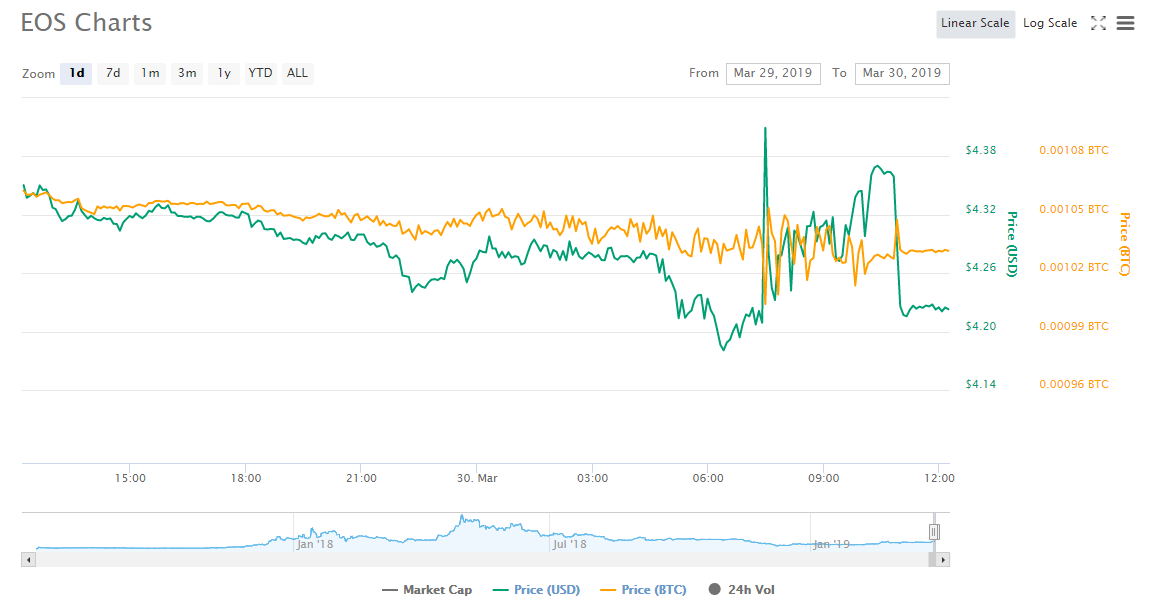The height and width of the screenshot is (607, 1150).
Task: Switch chart to Linear Scale
Action: click(x=975, y=23)
